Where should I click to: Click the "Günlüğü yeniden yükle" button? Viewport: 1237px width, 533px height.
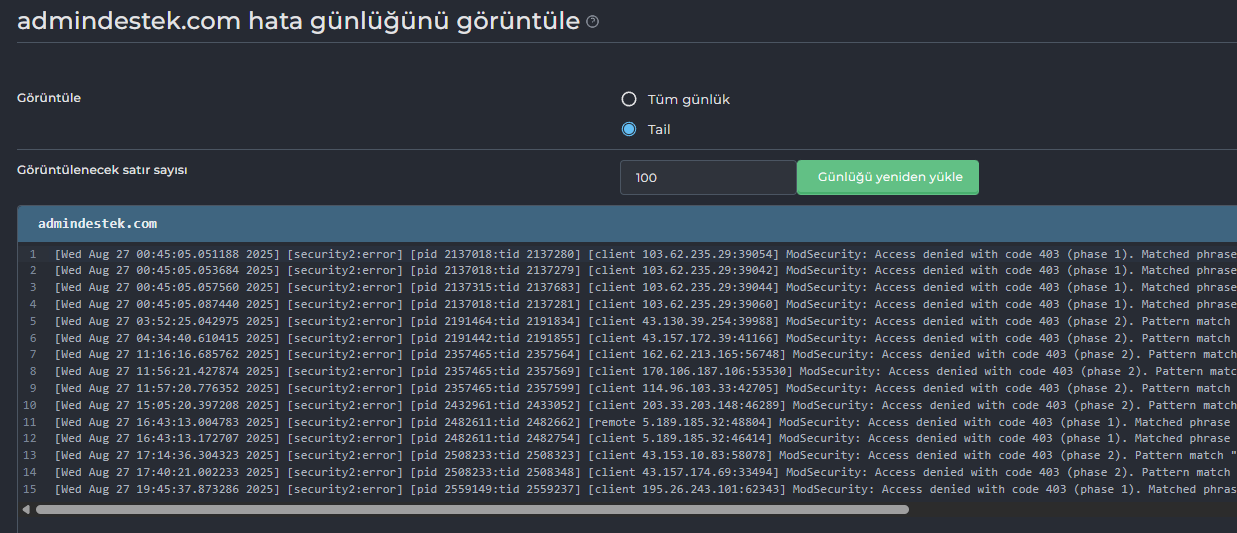click(x=888, y=177)
